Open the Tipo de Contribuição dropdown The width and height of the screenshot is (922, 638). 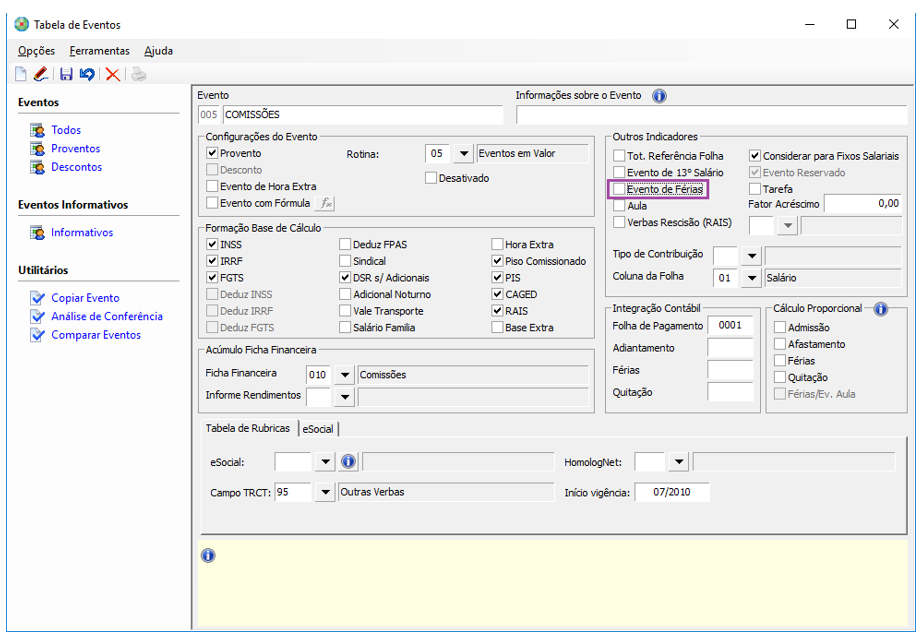(751, 256)
